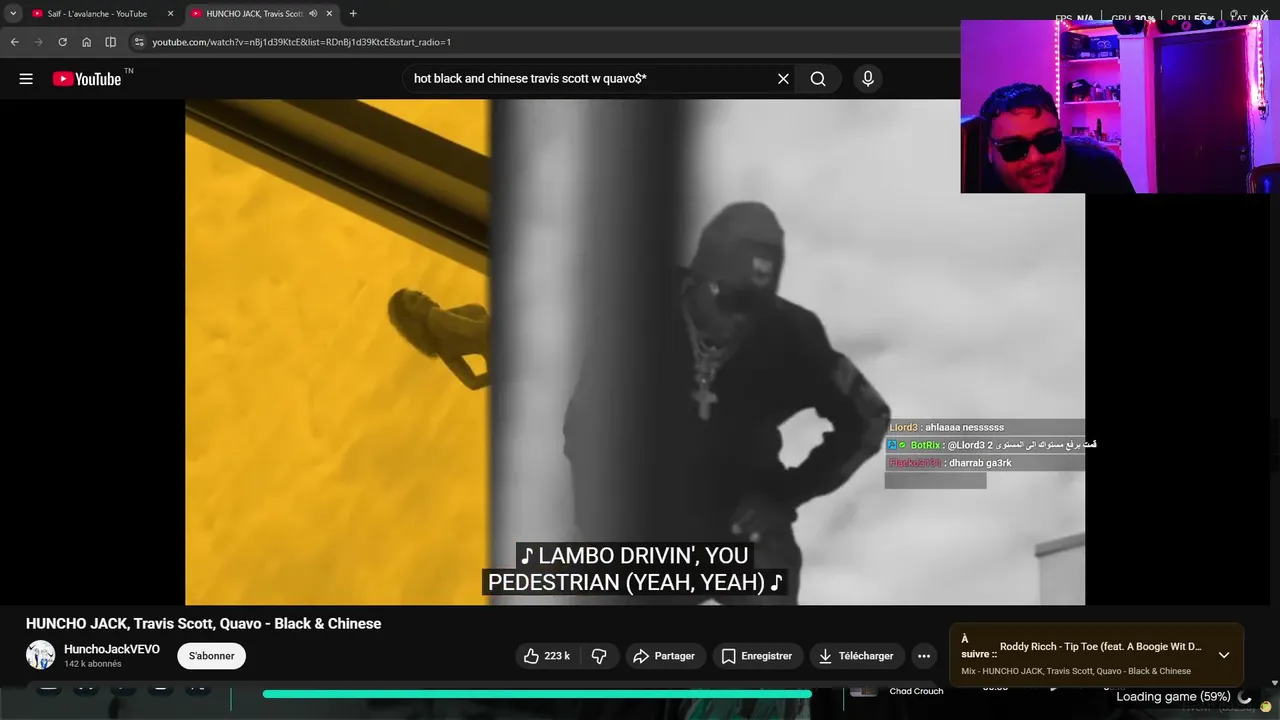Focus the browser address bar URL
The image size is (1280, 720).
point(301,42)
